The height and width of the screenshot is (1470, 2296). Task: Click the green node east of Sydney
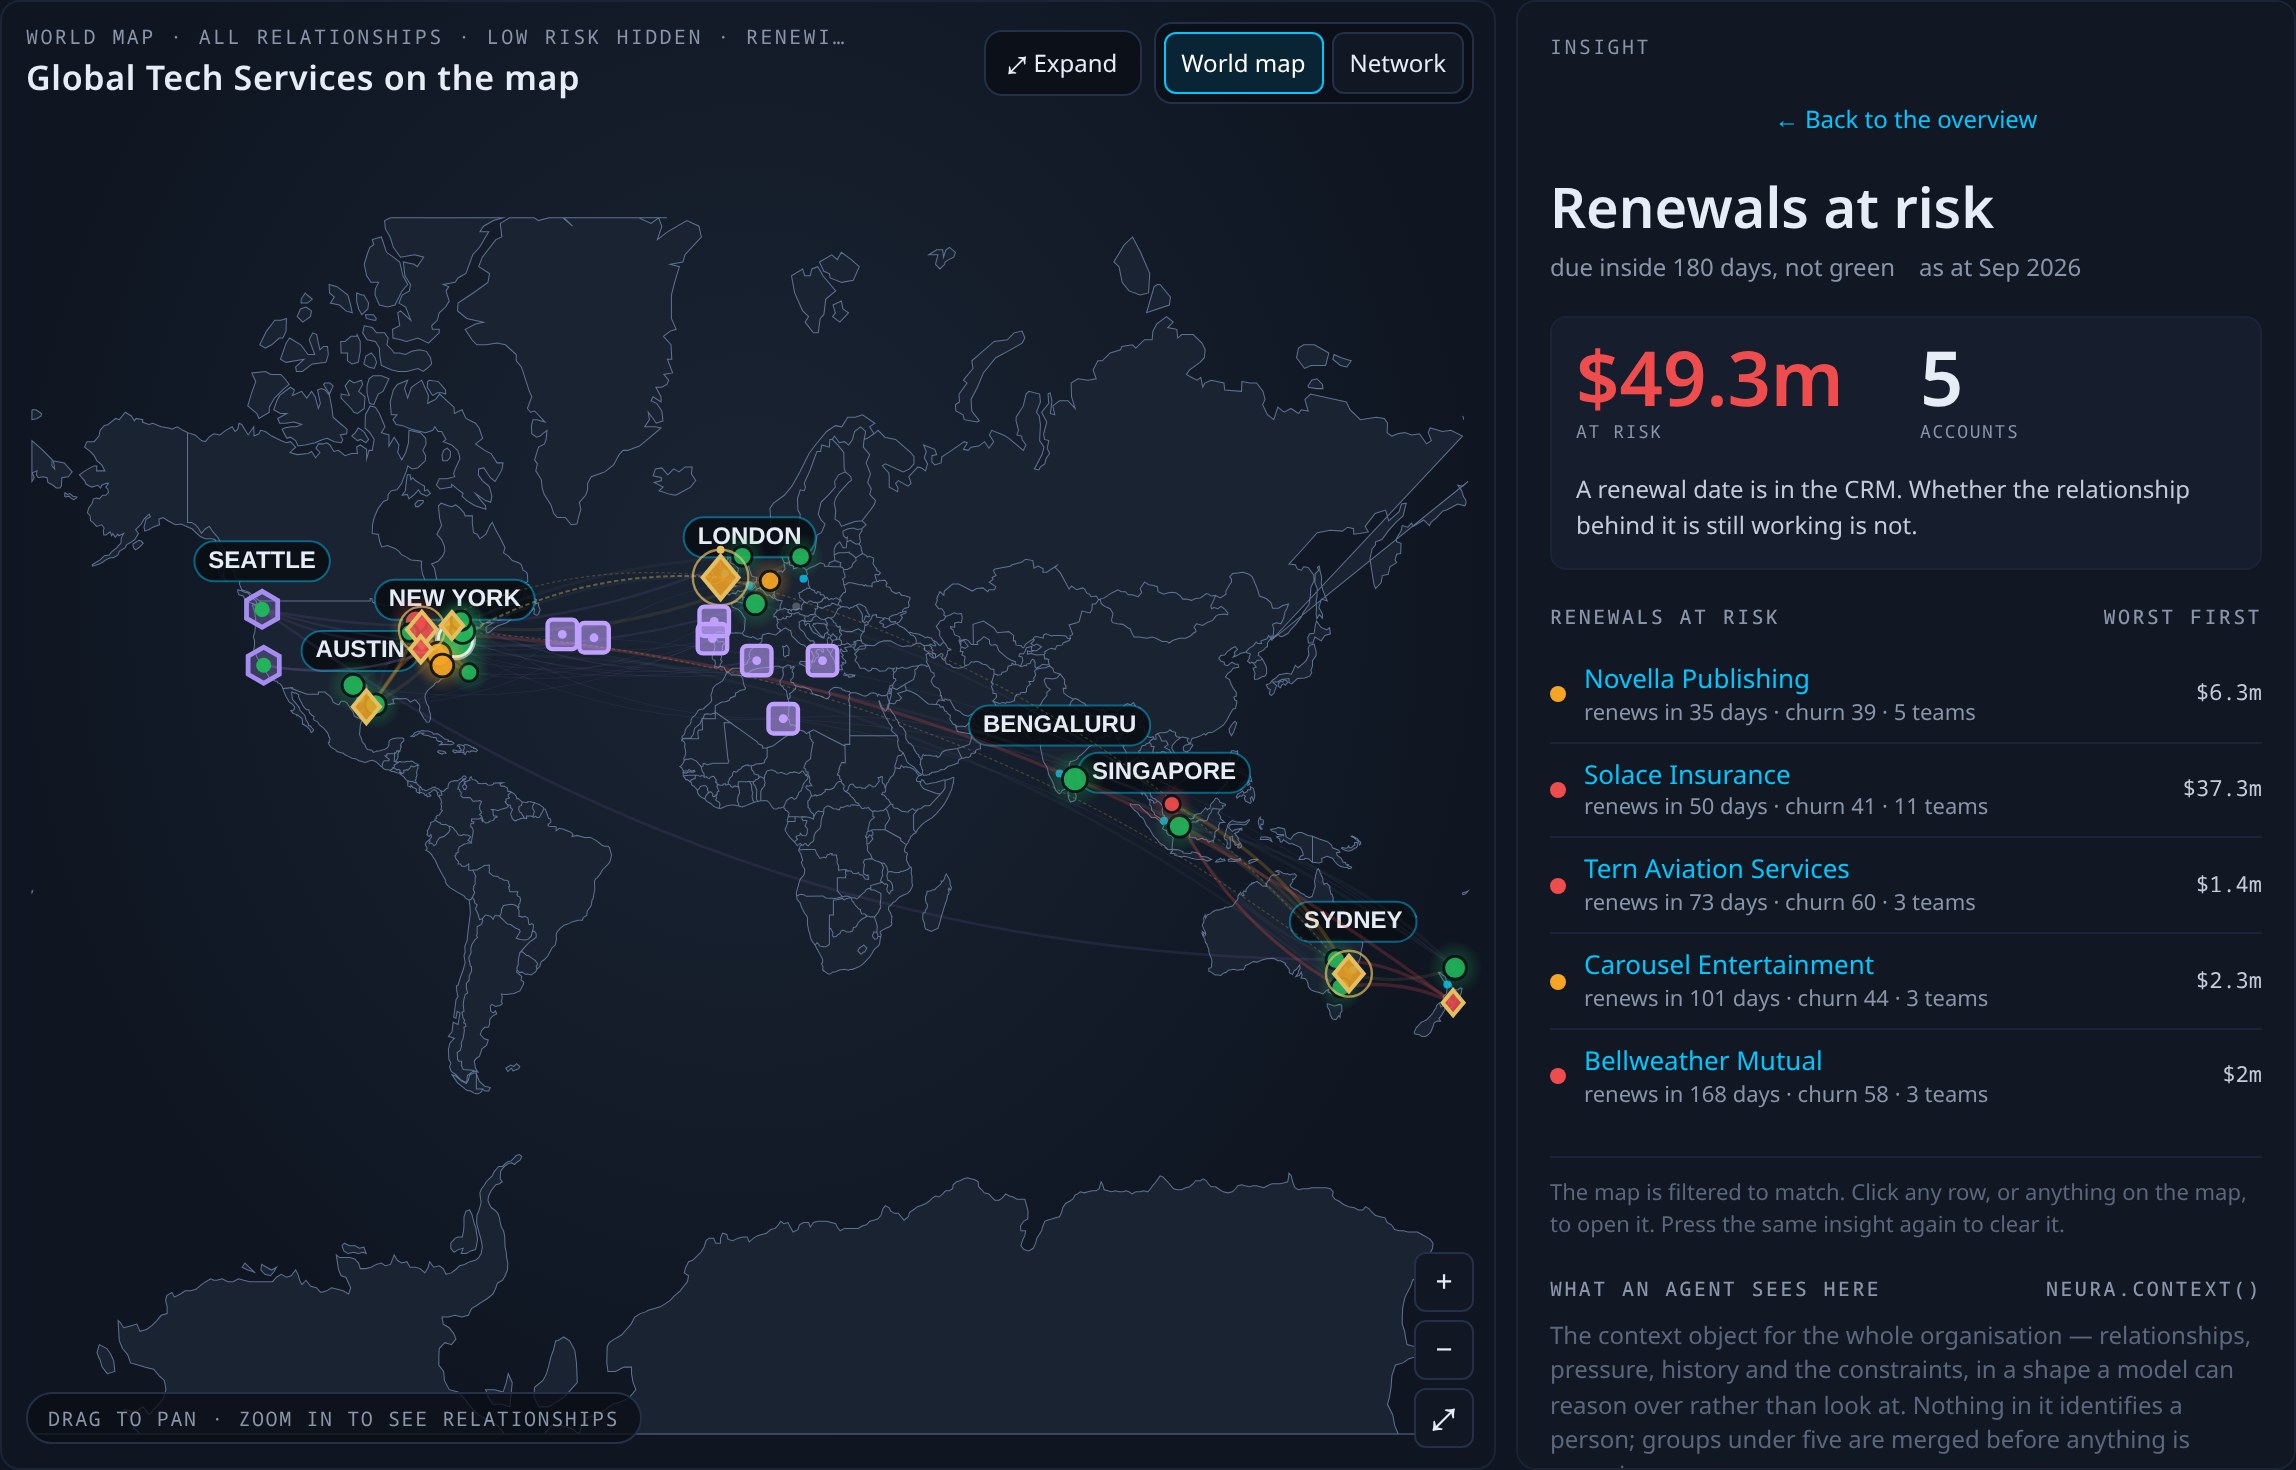click(1455, 967)
